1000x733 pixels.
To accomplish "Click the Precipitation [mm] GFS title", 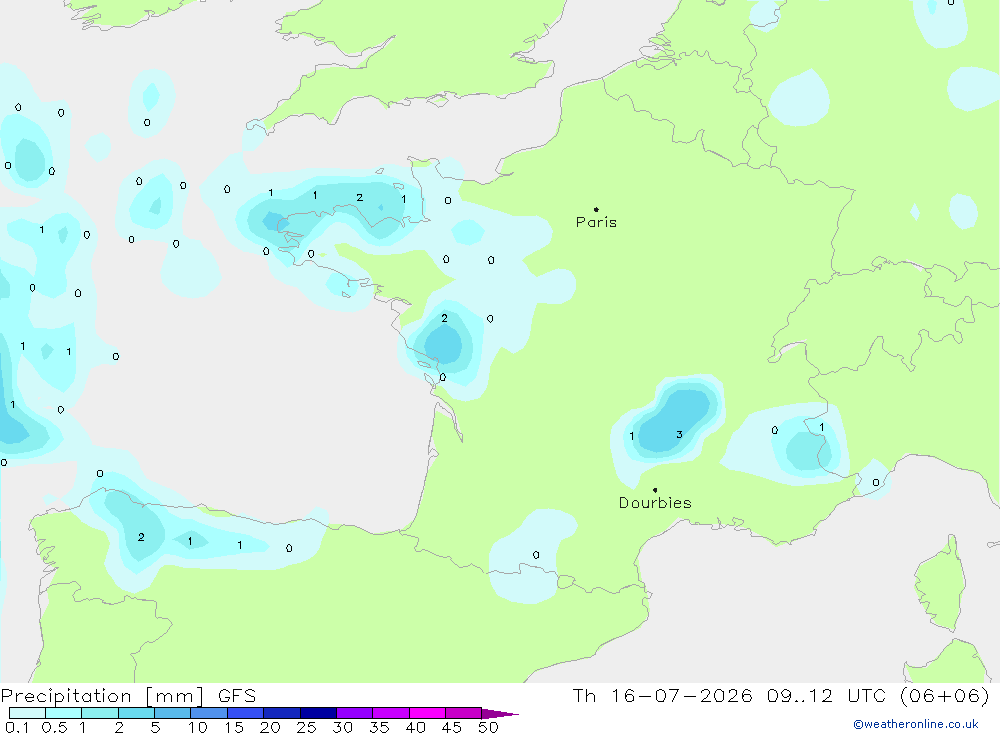I will 128,696.
